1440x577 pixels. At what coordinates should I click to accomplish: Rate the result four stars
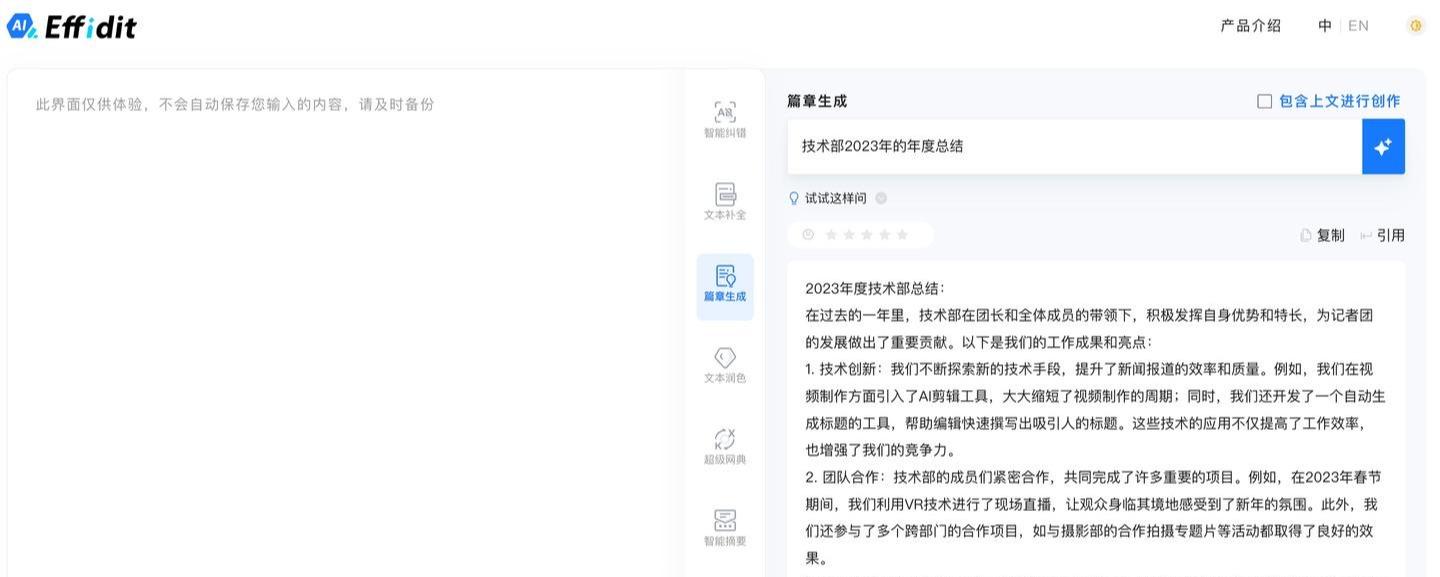click(x=884, y=235)
